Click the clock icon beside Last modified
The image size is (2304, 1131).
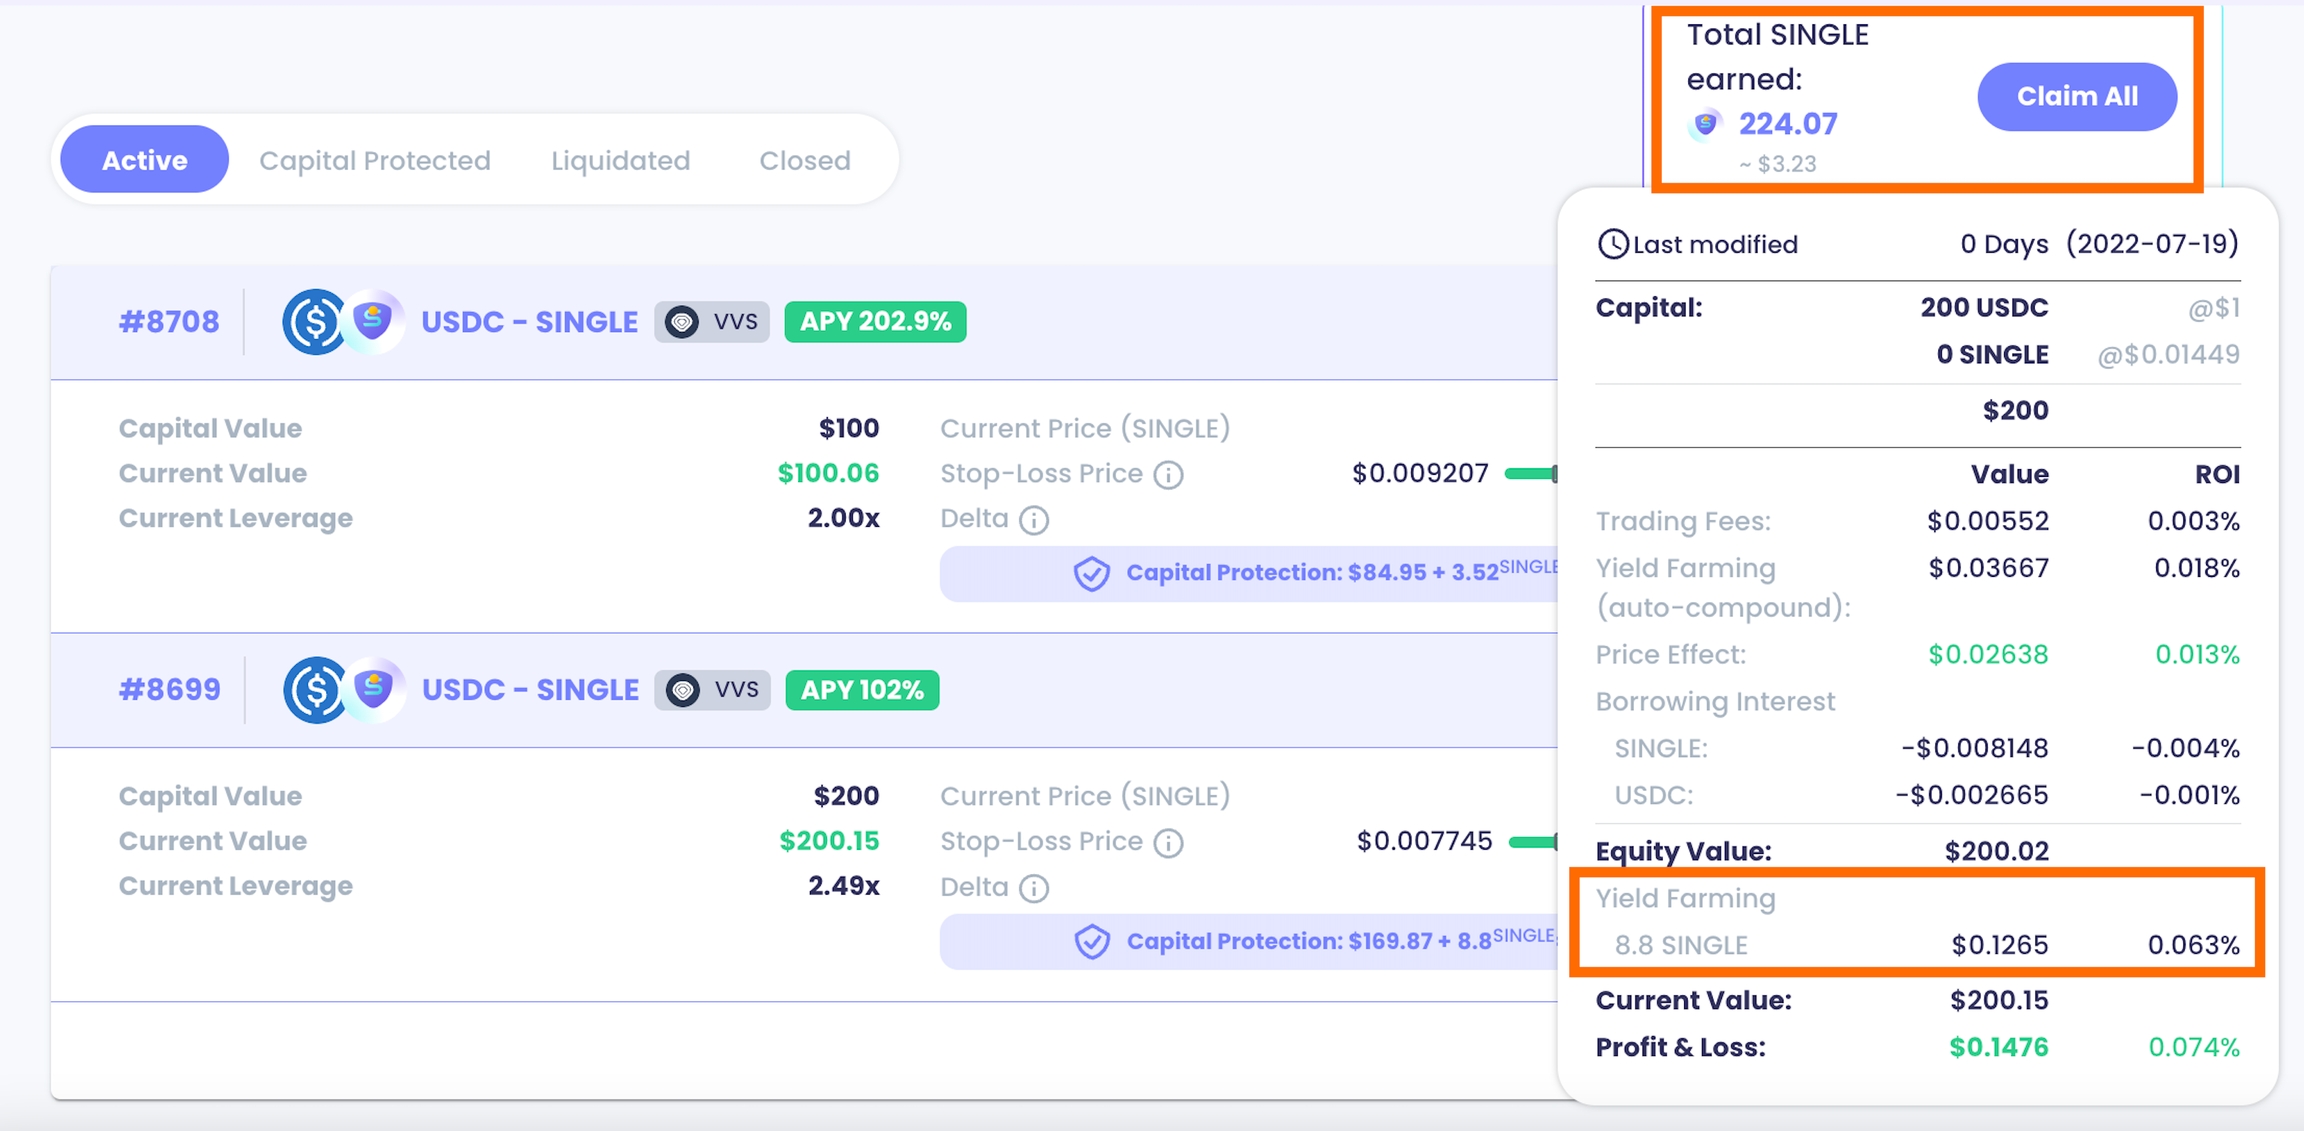(1612, 244)
